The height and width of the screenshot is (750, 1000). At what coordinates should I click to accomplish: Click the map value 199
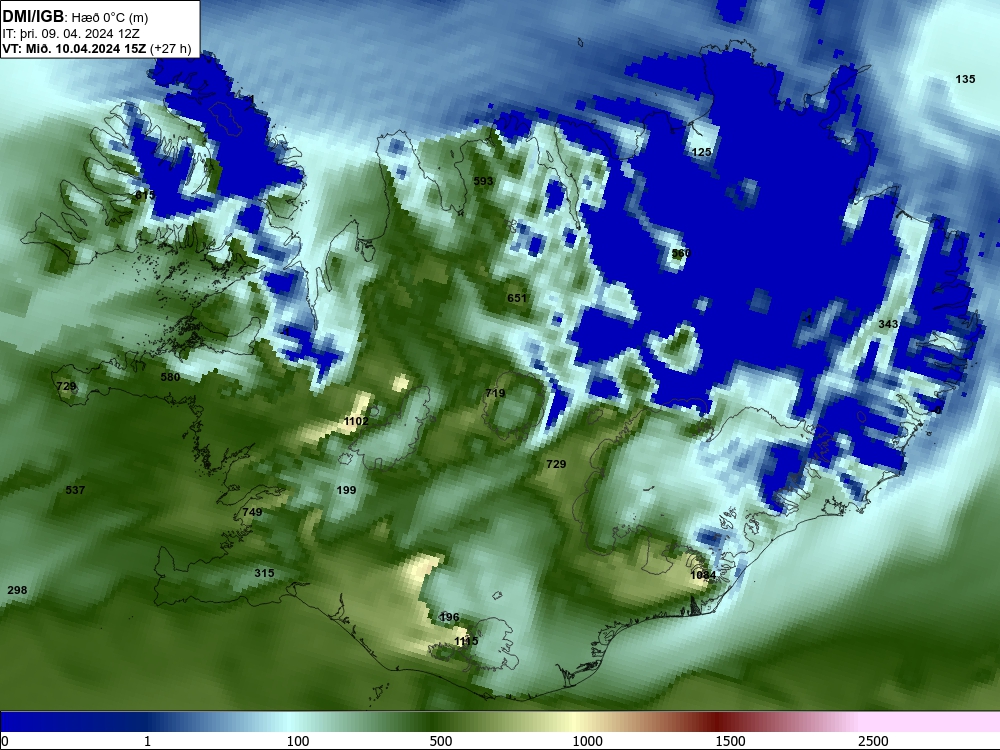point(346,490)
